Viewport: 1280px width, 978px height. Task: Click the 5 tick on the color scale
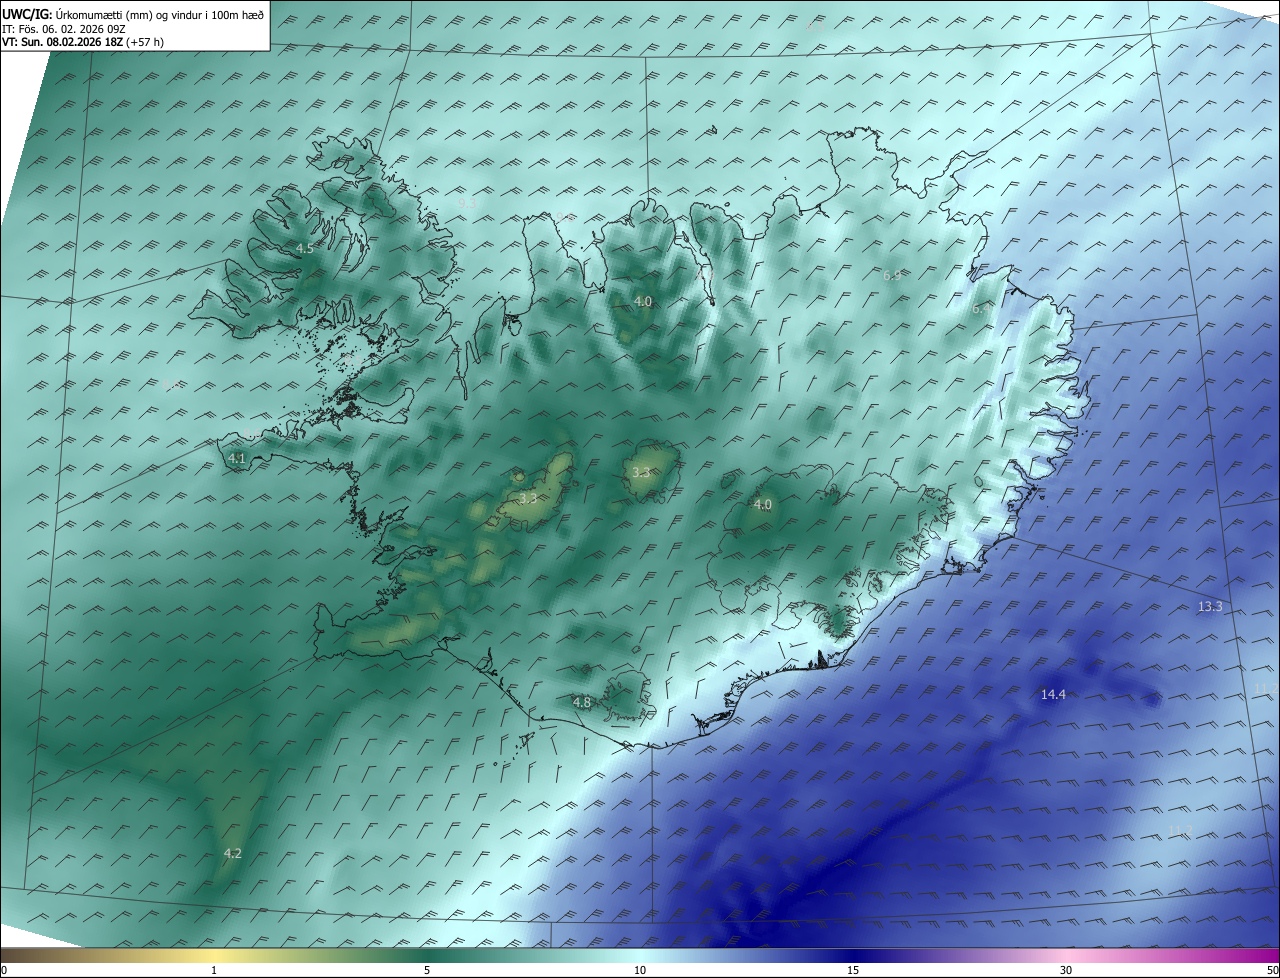point(427,970)
